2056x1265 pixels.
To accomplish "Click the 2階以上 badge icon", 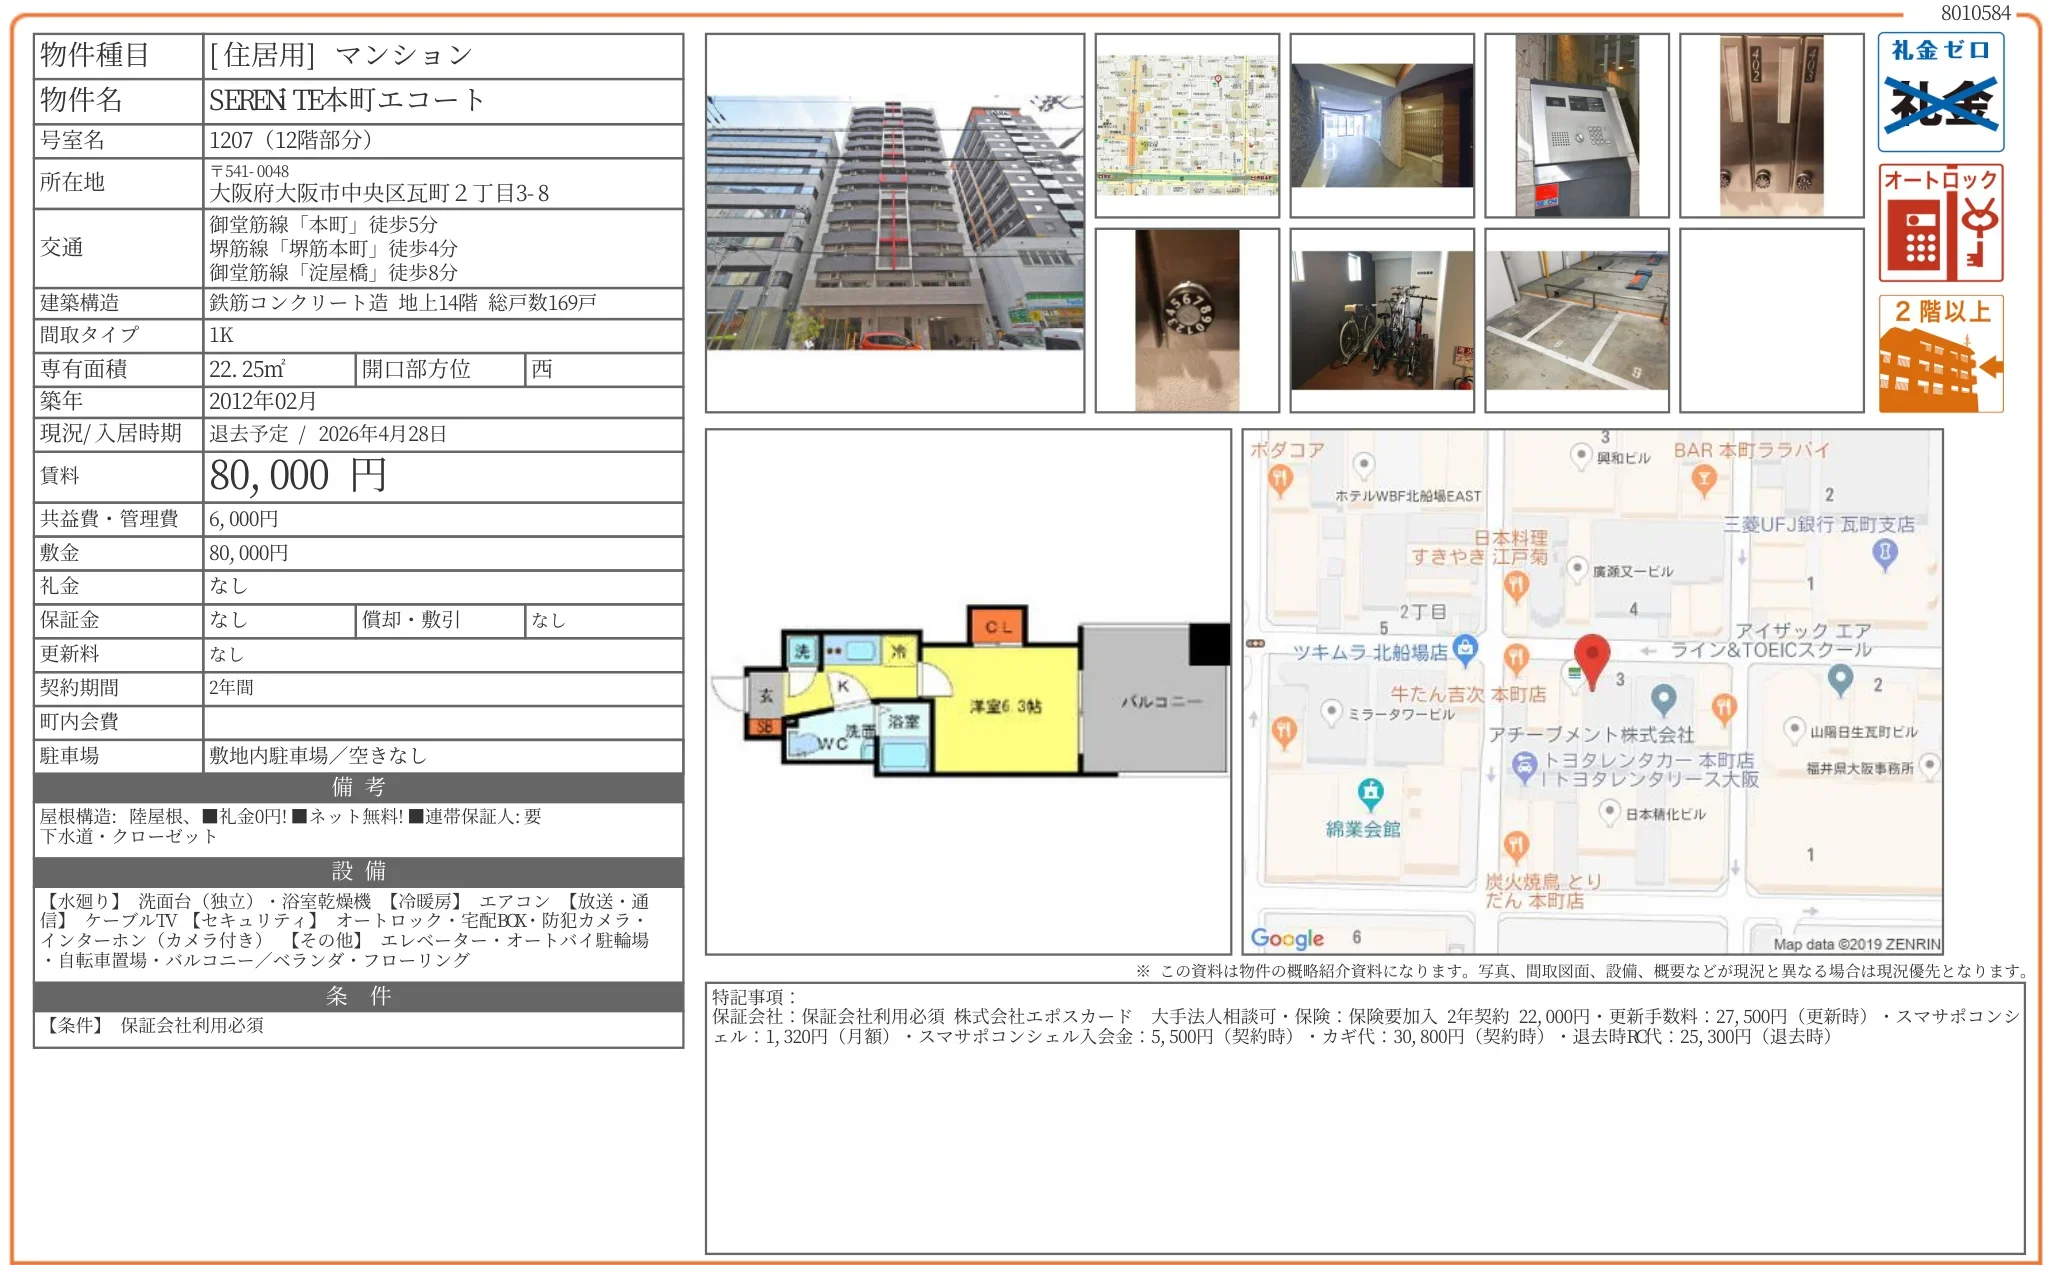I will pos(1939,353).
